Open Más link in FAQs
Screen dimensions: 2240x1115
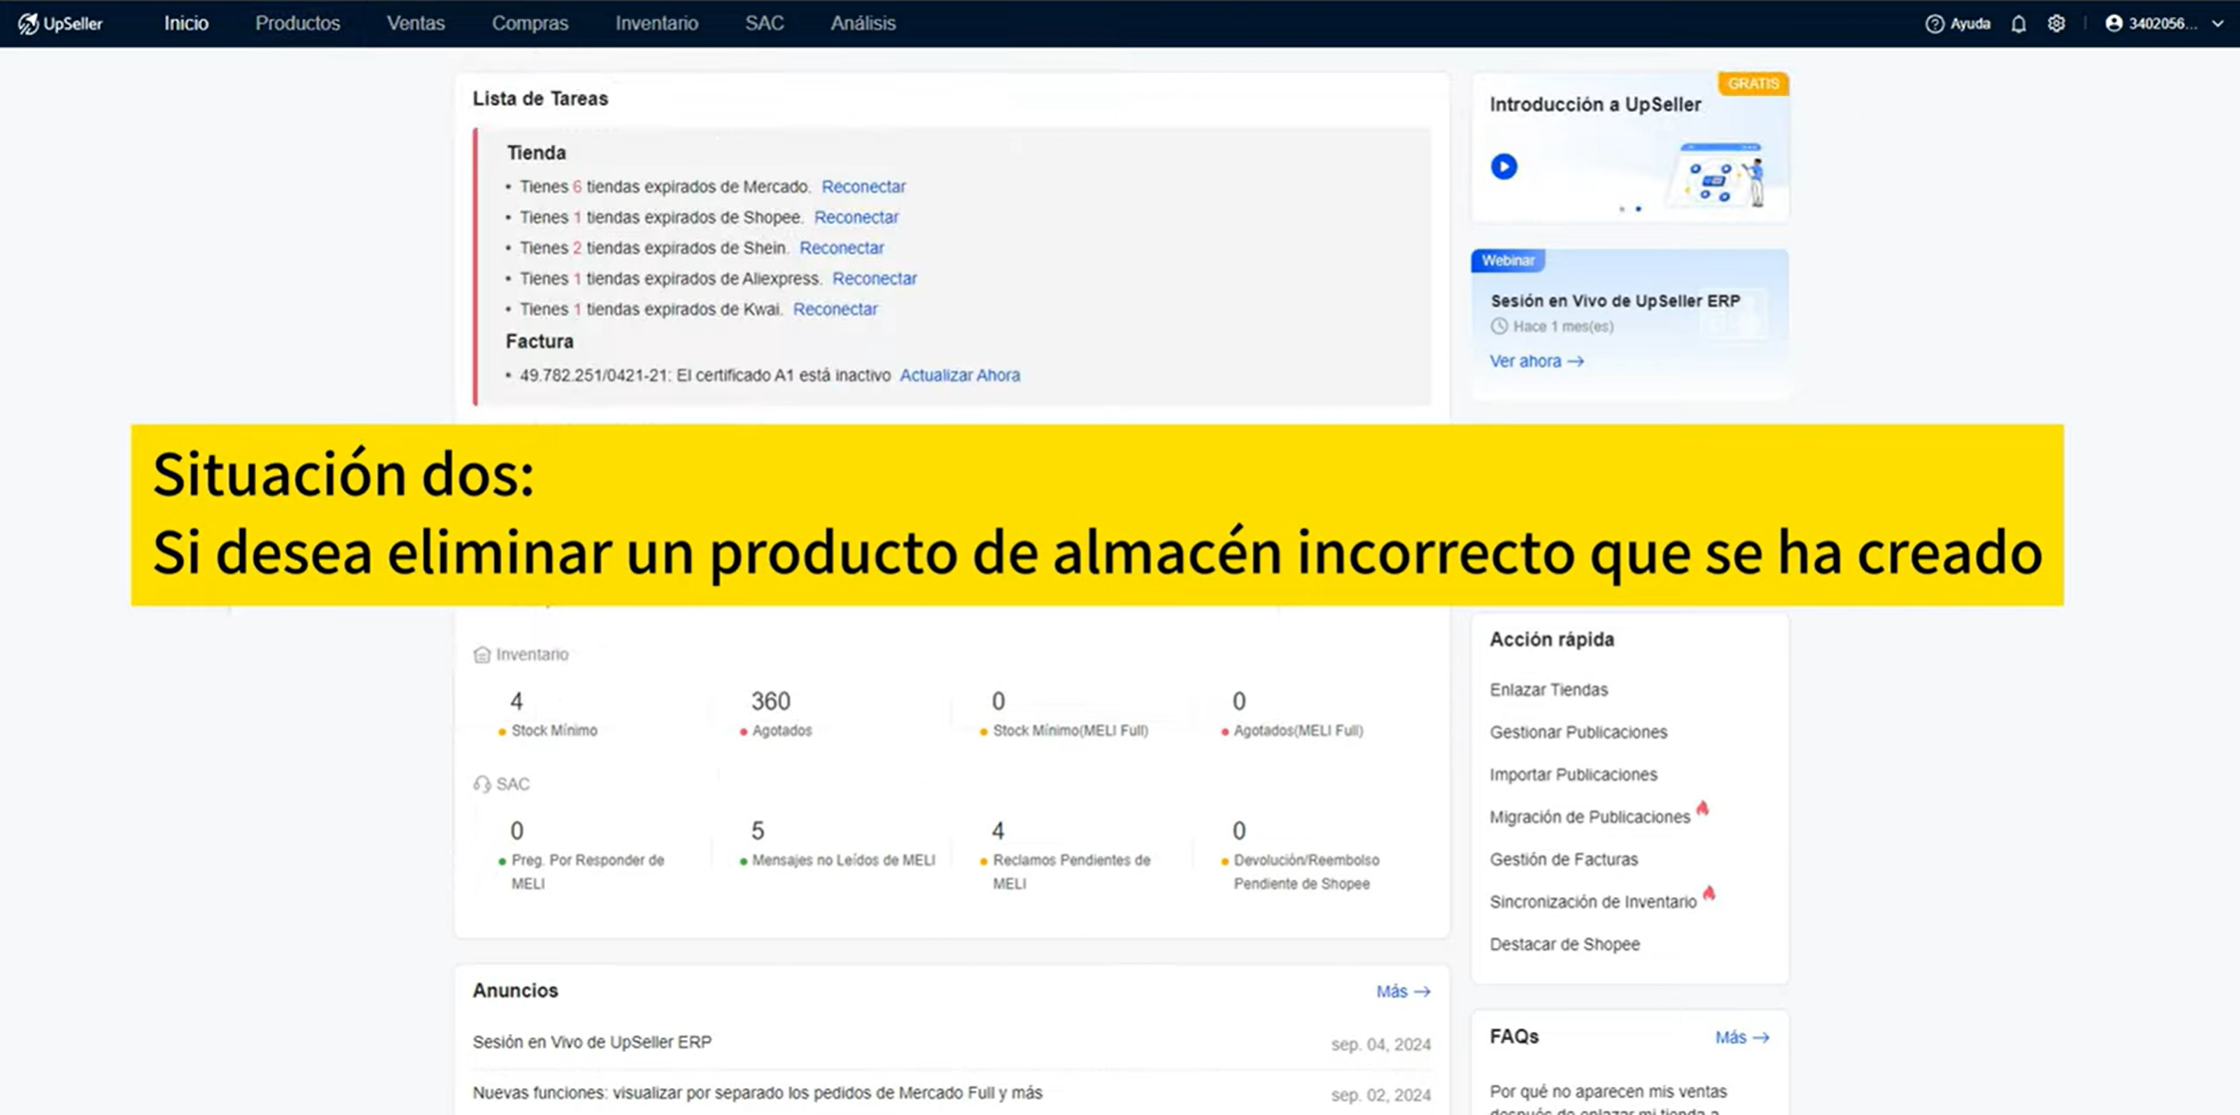[x=1742, y=1037]
